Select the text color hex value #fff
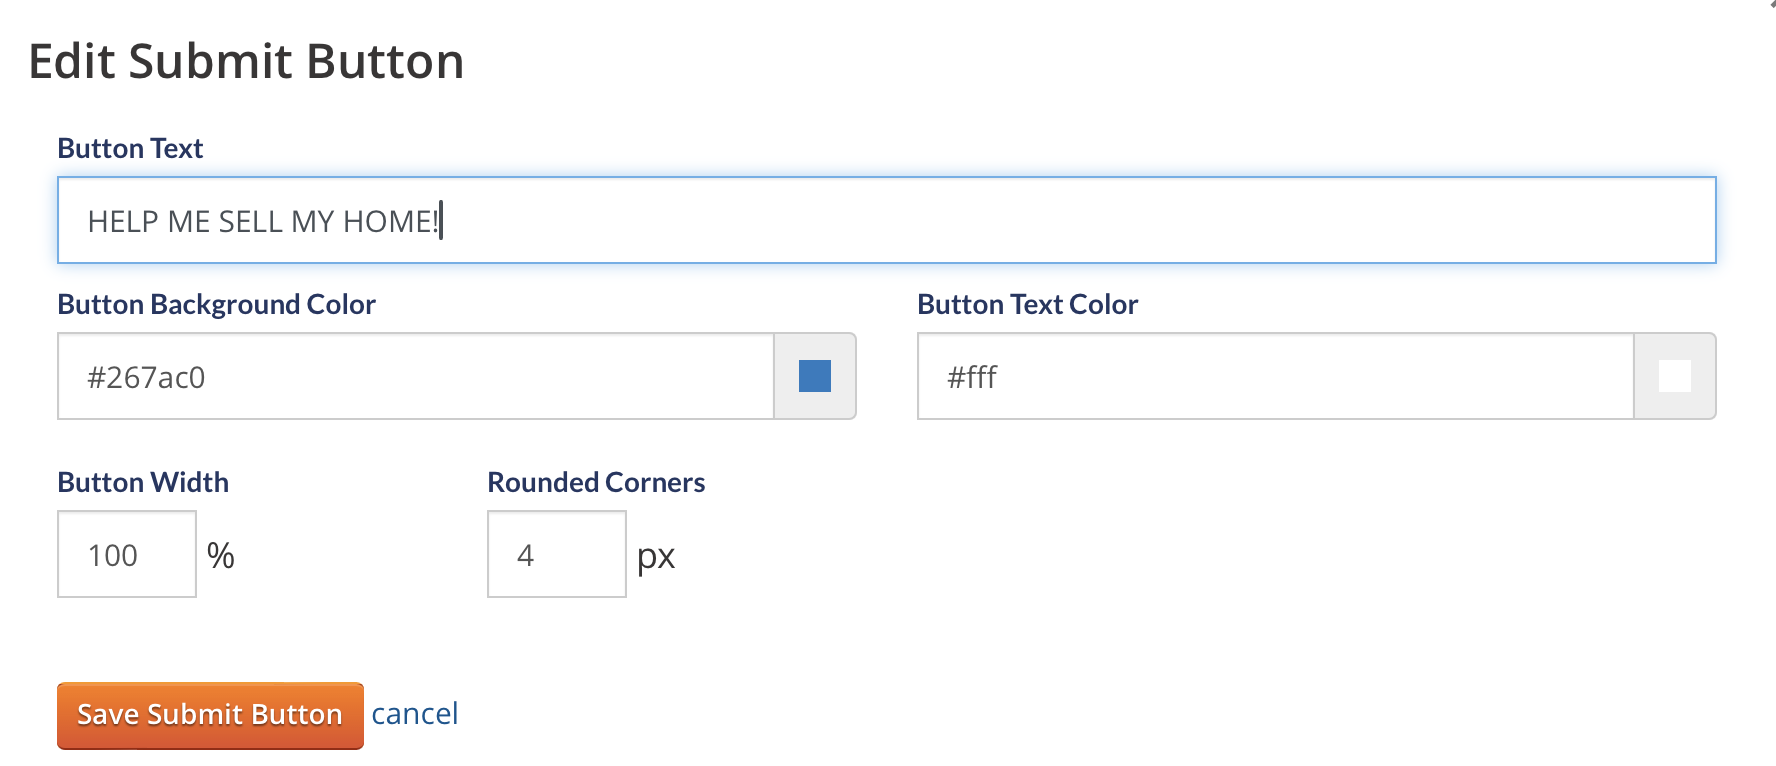 (973, 378)
